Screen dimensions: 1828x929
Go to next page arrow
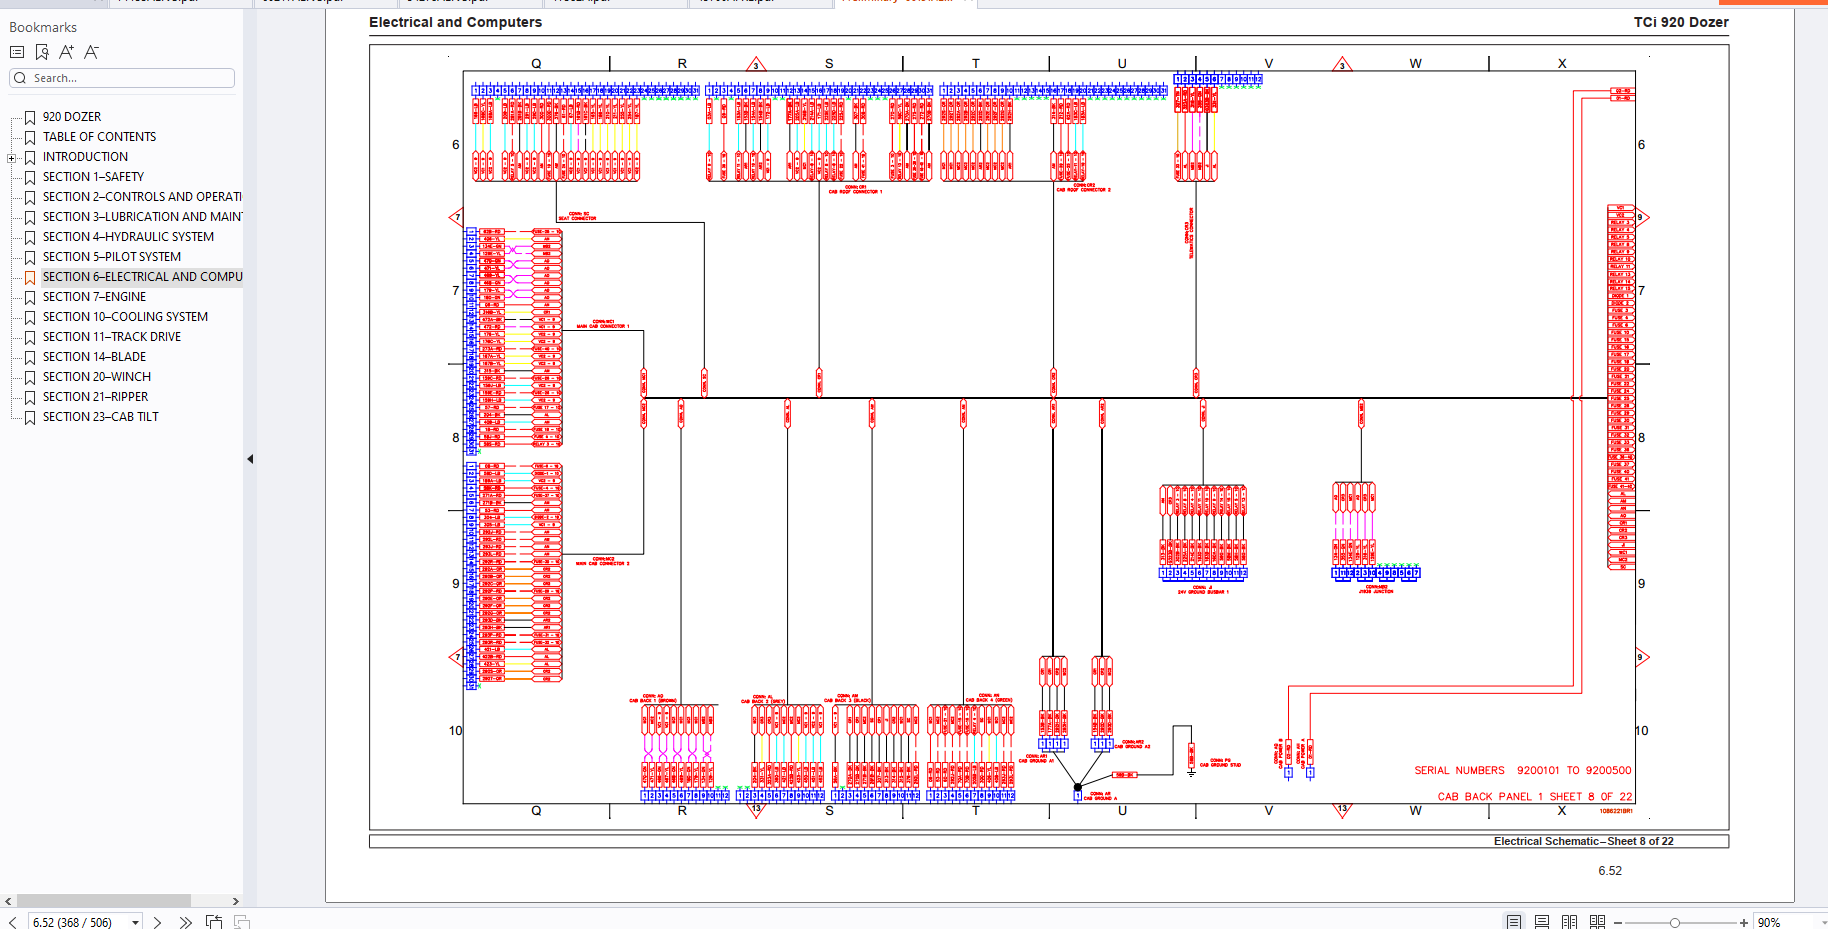(157, 922)
